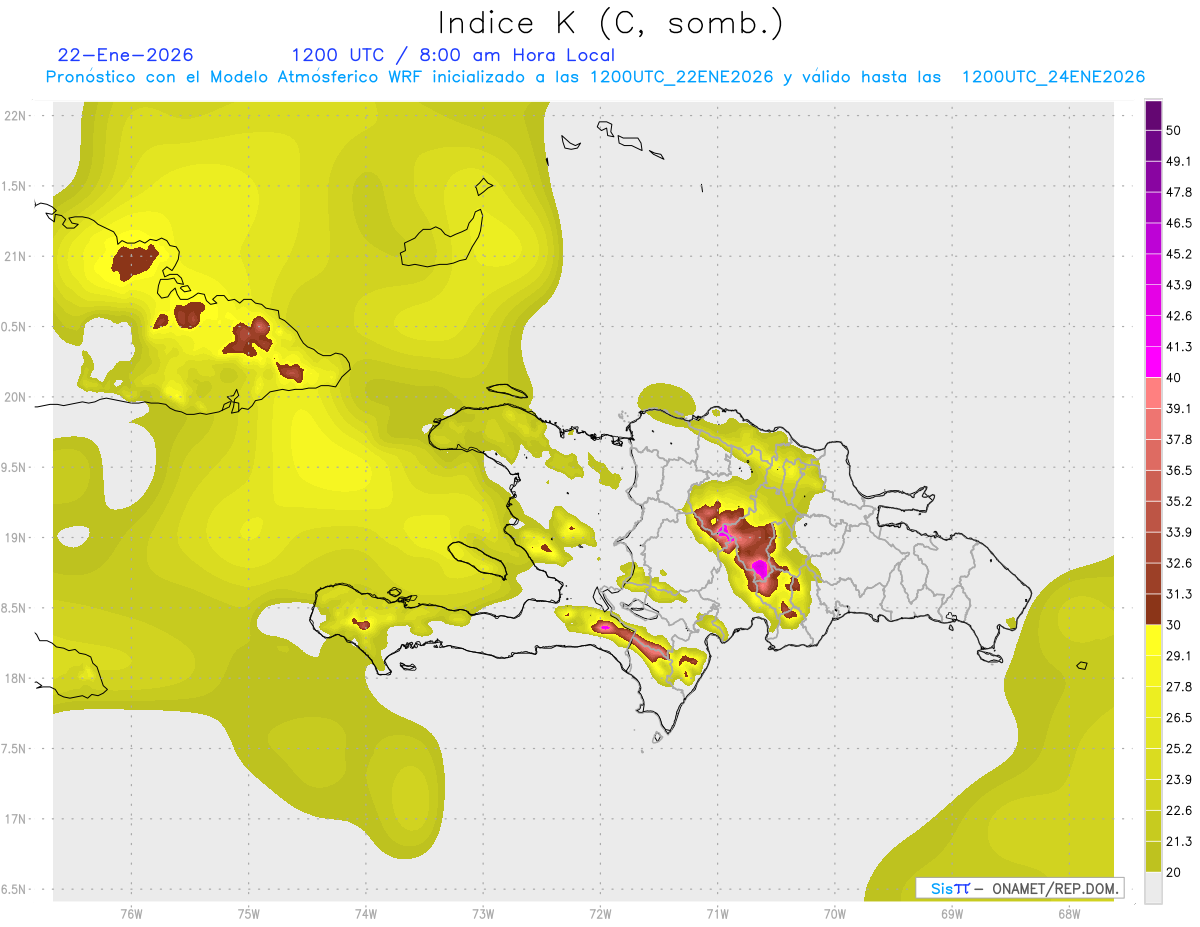Click legend value '35.2'
The image size is (1200, 927).
coord(1179,501)
